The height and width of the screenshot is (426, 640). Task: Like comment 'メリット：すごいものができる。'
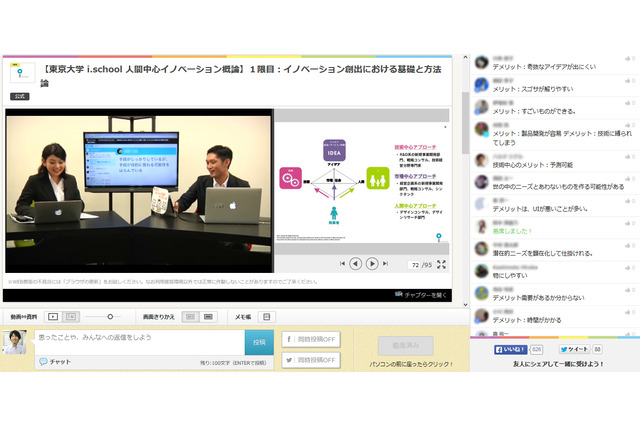pyautogui.click(x=630, y=103)
